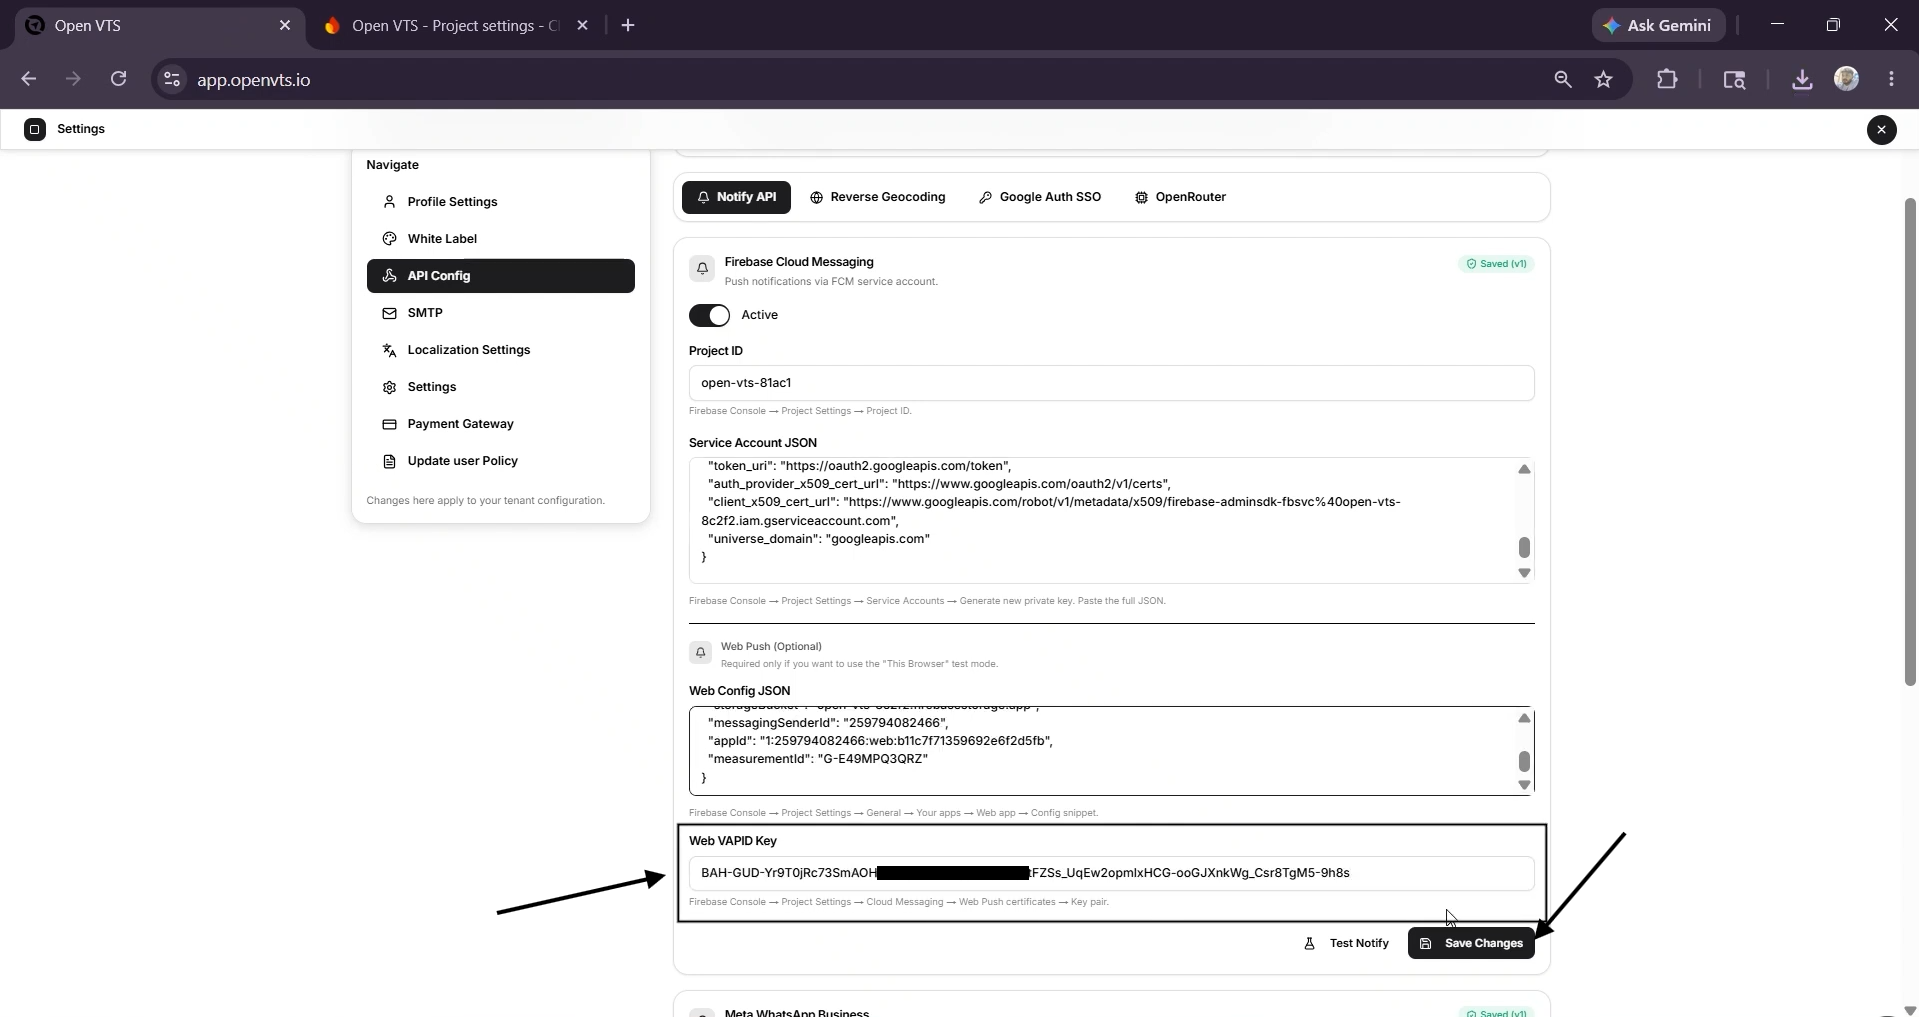Open browser Downloads
Viewport: 1919px width, 1017px height.
(1802, 80)
